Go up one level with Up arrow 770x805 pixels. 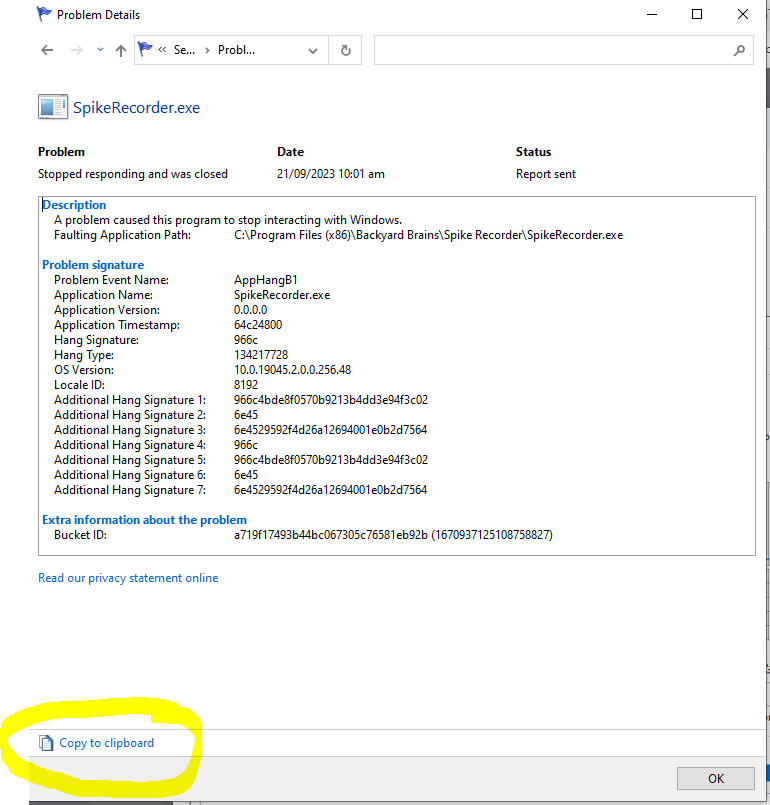121,50
